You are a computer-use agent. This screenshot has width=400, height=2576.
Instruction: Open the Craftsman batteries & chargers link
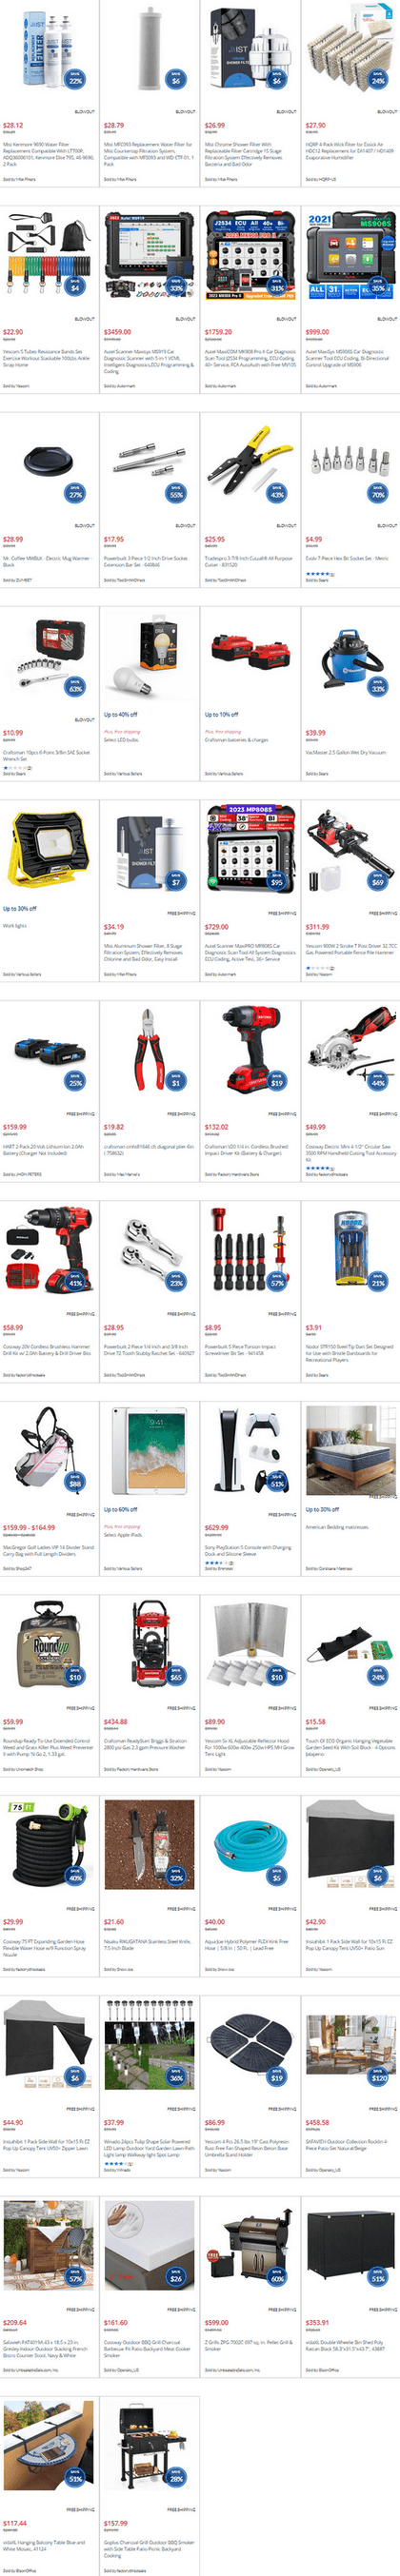(x=236, y=739)
